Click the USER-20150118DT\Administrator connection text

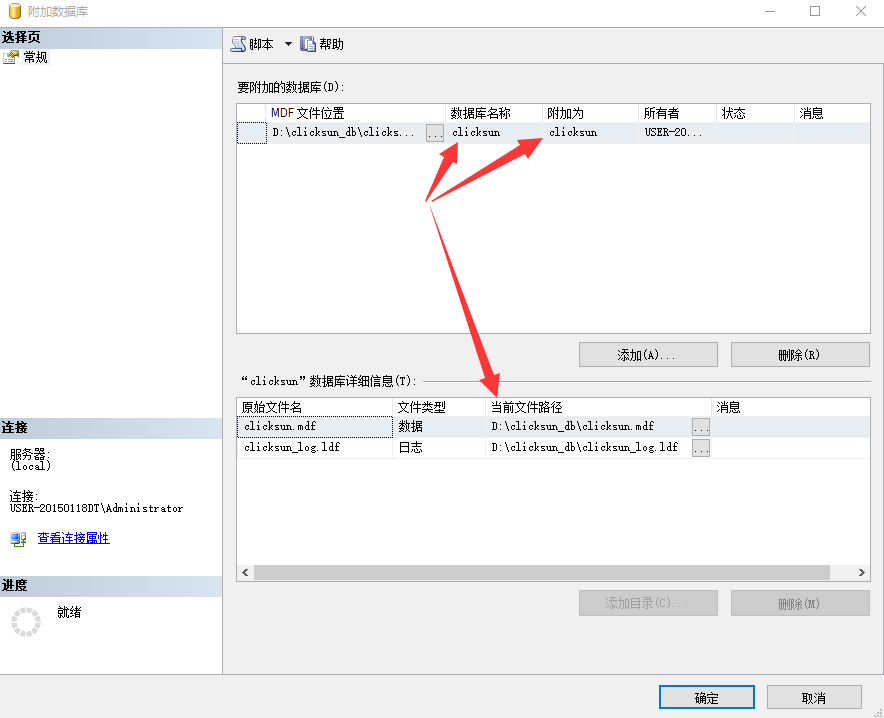click(96, 508)
